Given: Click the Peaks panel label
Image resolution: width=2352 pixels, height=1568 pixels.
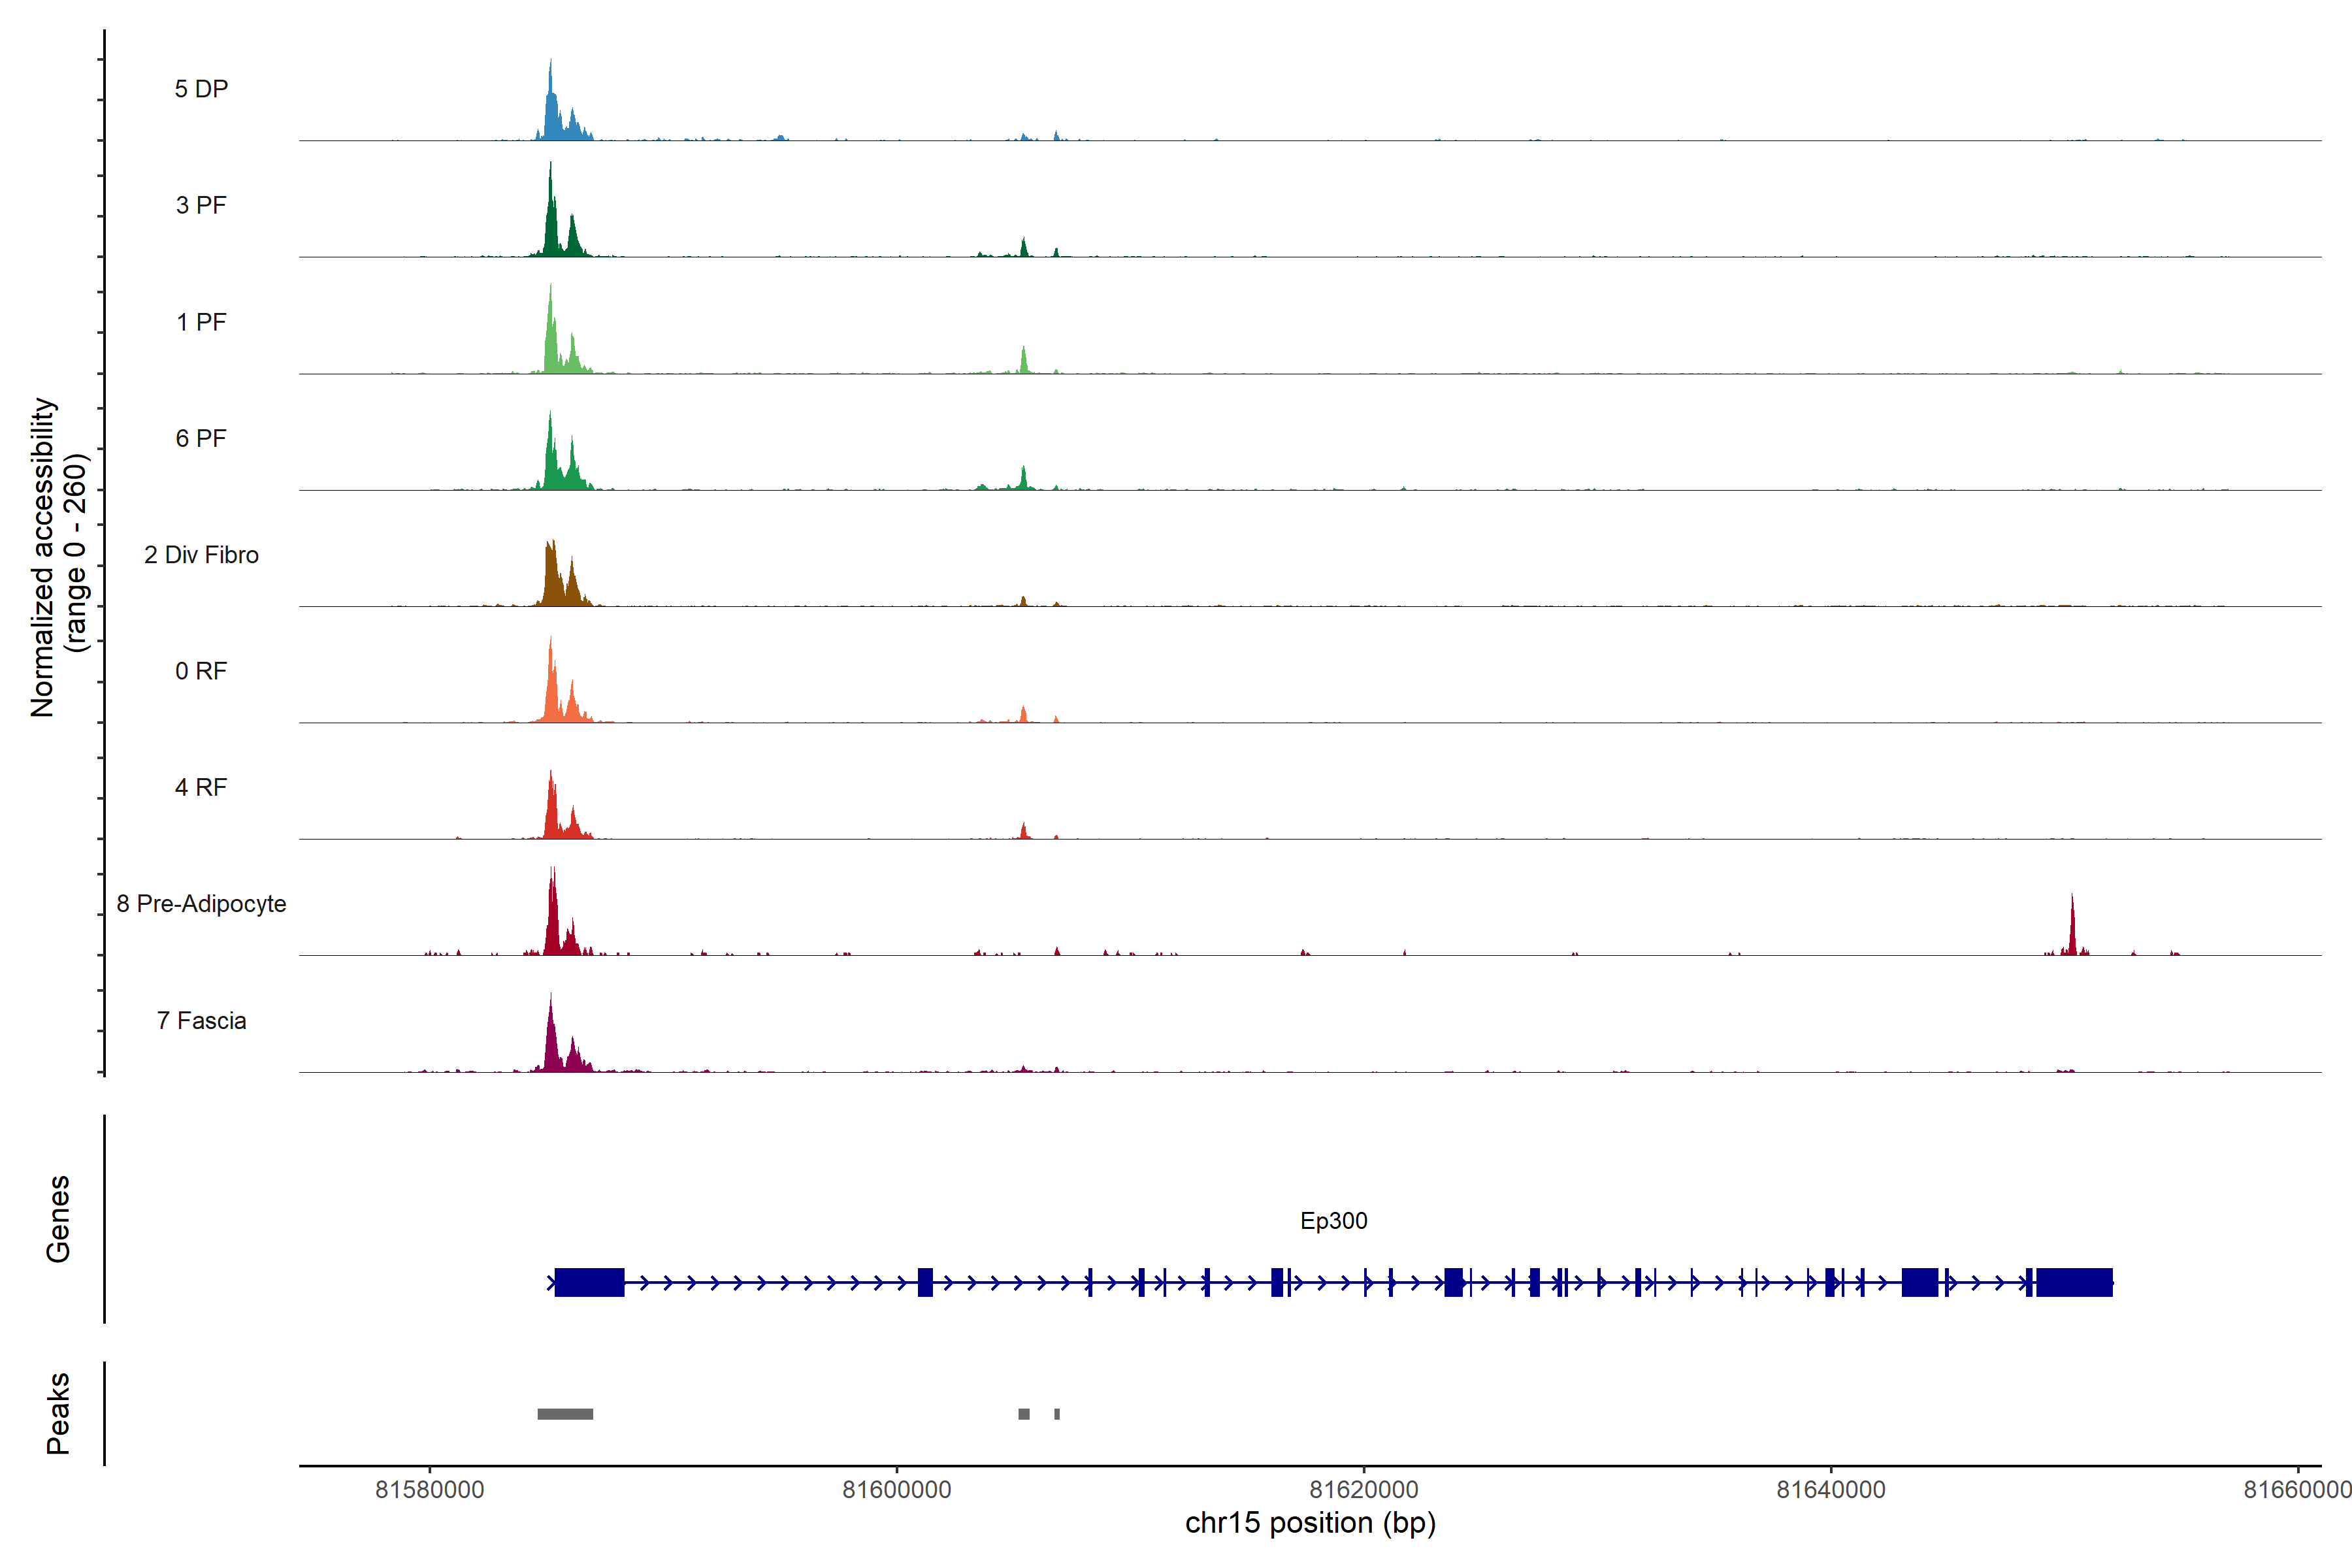Looking at the screenshot, I should point(58,1413).
